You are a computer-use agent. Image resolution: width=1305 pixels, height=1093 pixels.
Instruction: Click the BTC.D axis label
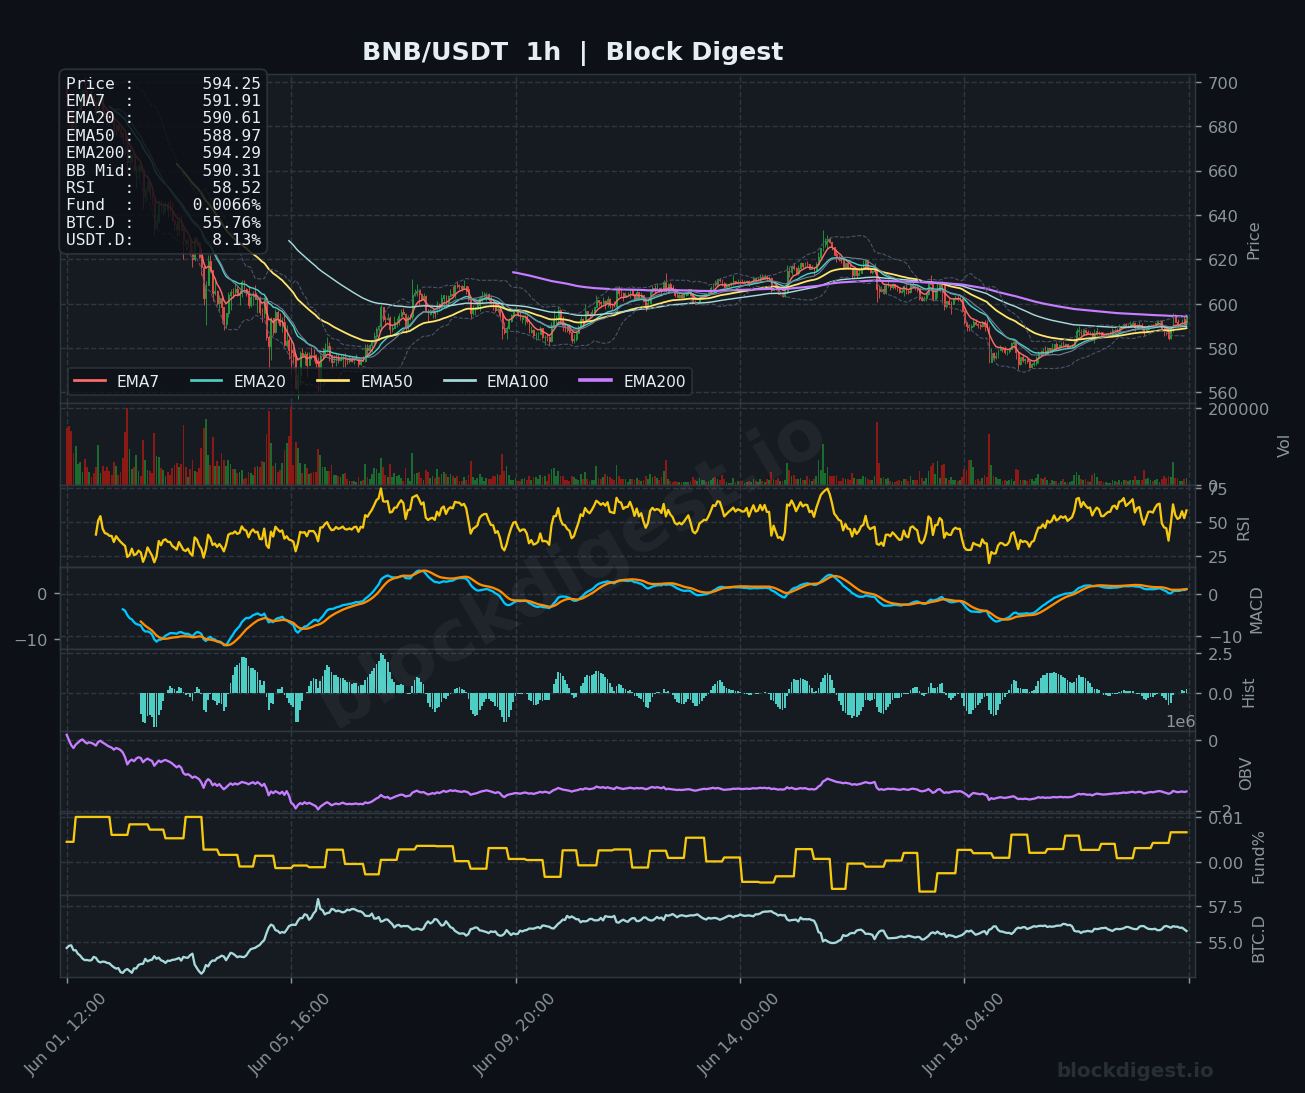1259,939
